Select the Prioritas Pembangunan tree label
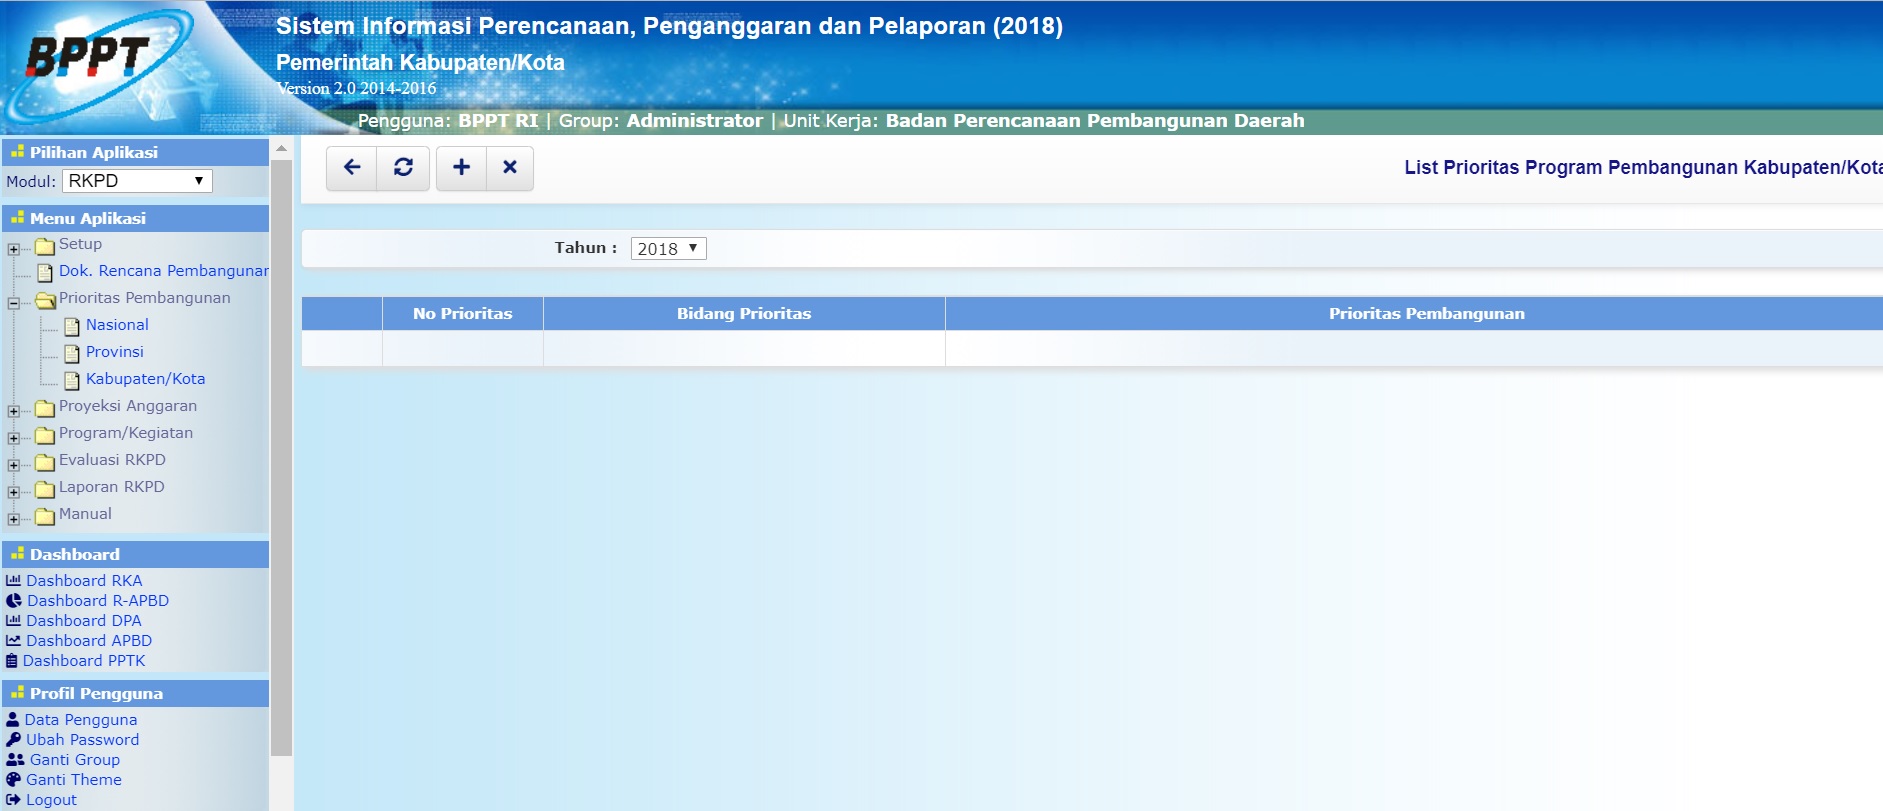 pyautogui.click(x=144, y=298)
